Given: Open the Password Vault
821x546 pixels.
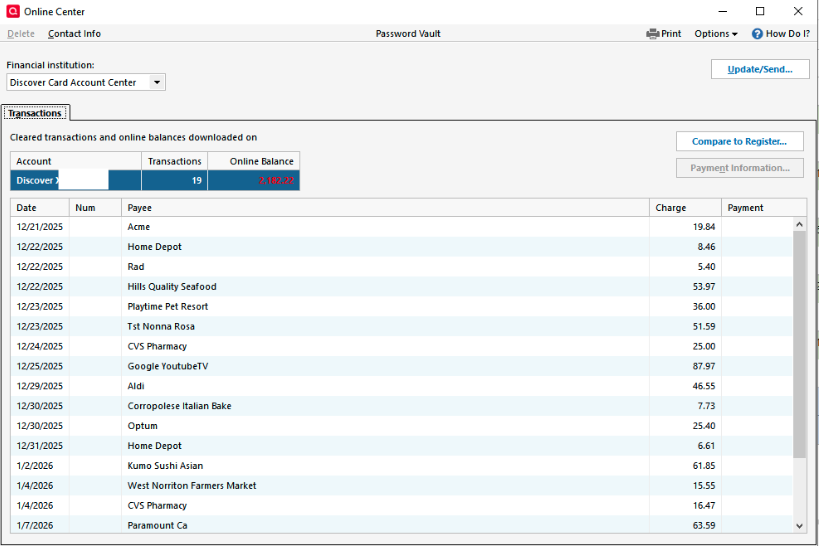Looking at the screenshot, I should point(408,34).
